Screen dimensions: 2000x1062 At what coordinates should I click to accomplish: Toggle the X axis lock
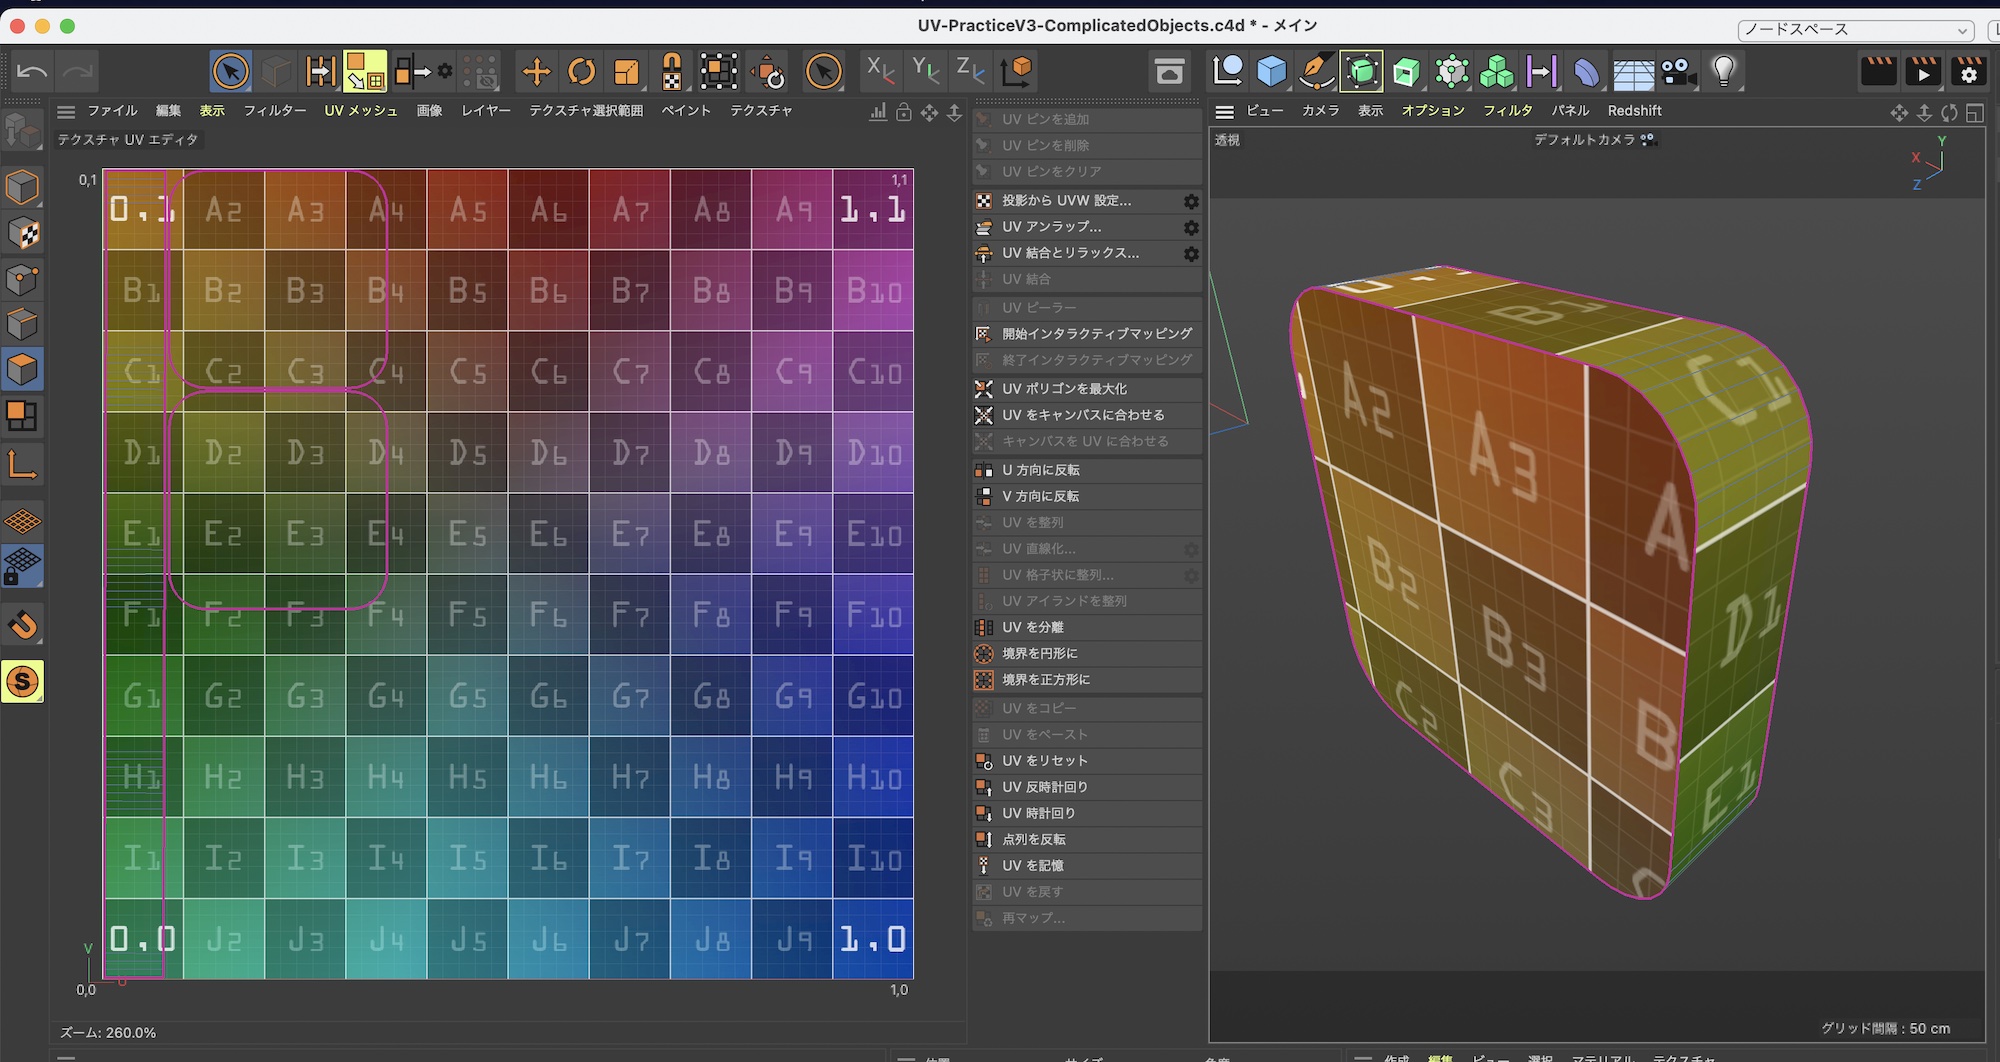click(x=880, y=70)
